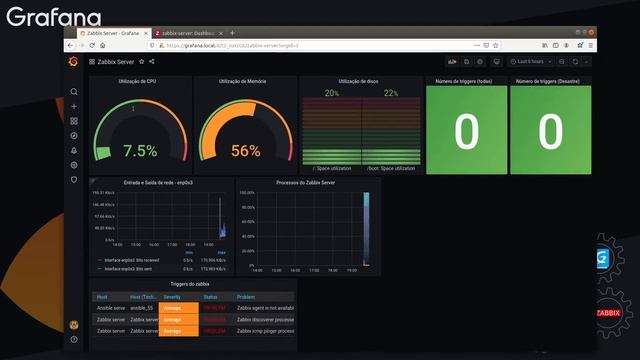The image size is (640, 360).
Task: Click the browser Back arrow
Action: coord(71,45)
